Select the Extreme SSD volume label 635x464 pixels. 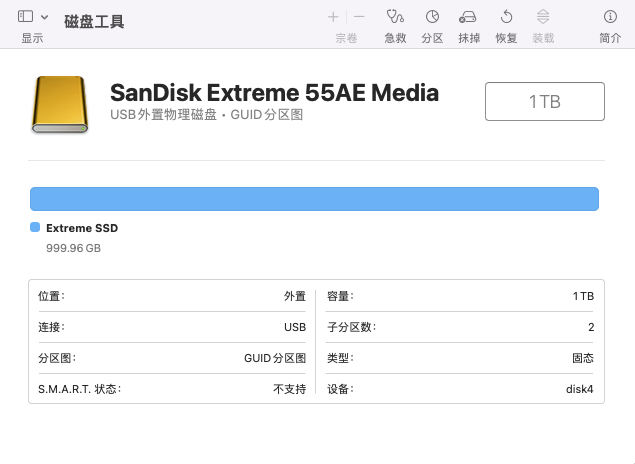click(x=82, y=228)
